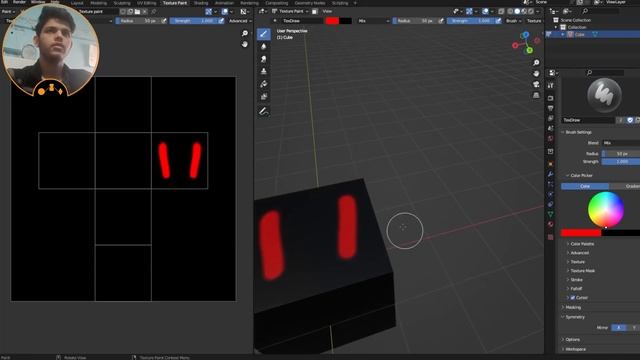640x360 pixels.
Task: Toggle the fake user shield on TexDraw brush
Action: (630, 120)
